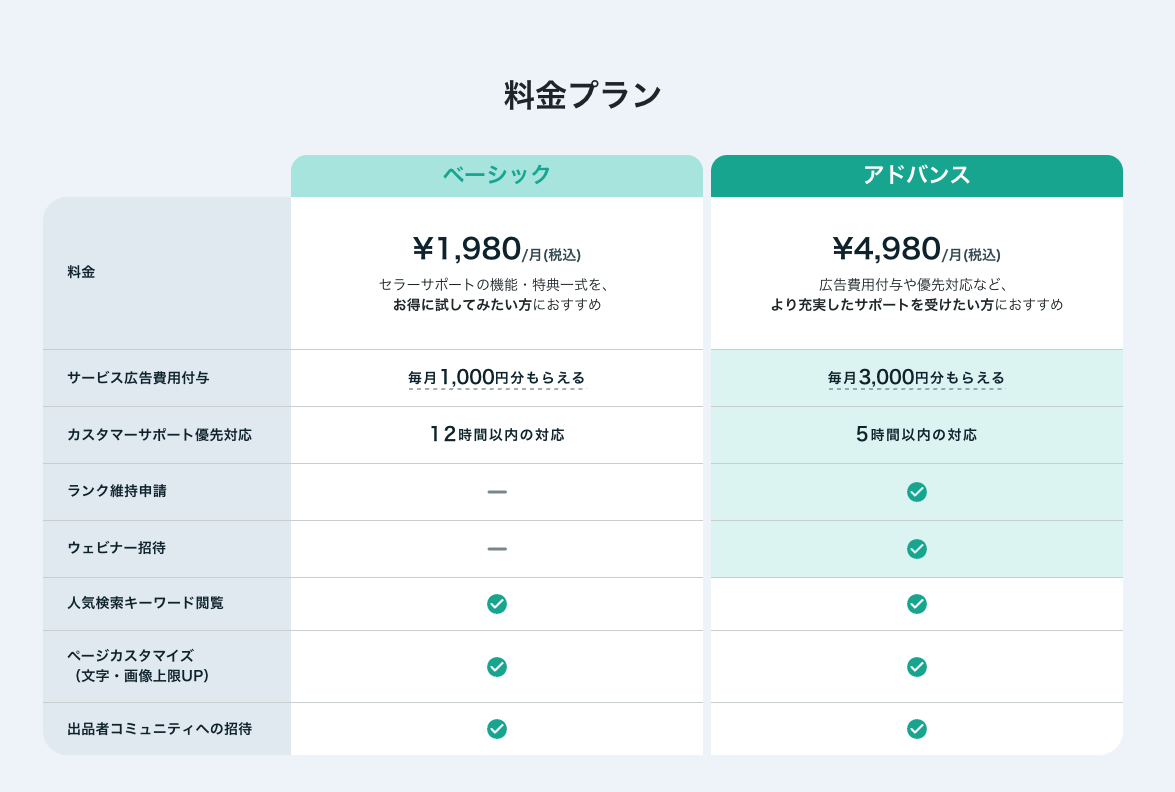Open 毎月3,000円分もらえる underlined link

click(x=916, y=378)
